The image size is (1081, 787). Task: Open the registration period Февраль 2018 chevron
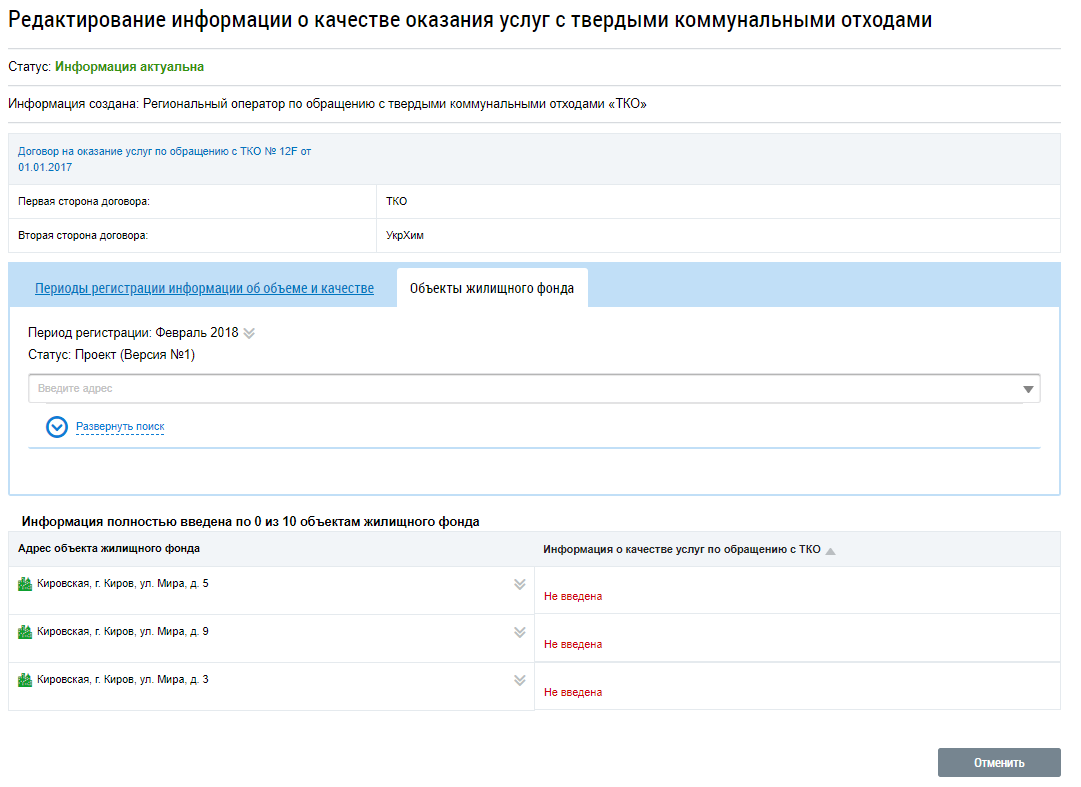click(x=249, y=334)
